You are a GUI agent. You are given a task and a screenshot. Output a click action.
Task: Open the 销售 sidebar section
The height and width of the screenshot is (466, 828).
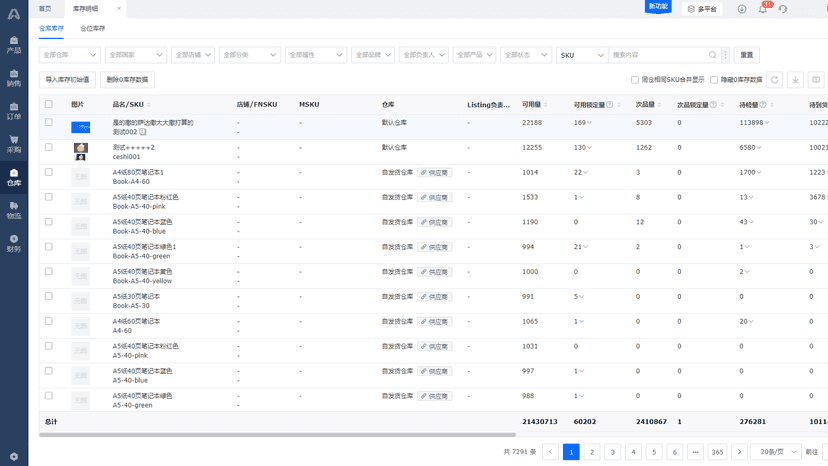tap(14, 78)
